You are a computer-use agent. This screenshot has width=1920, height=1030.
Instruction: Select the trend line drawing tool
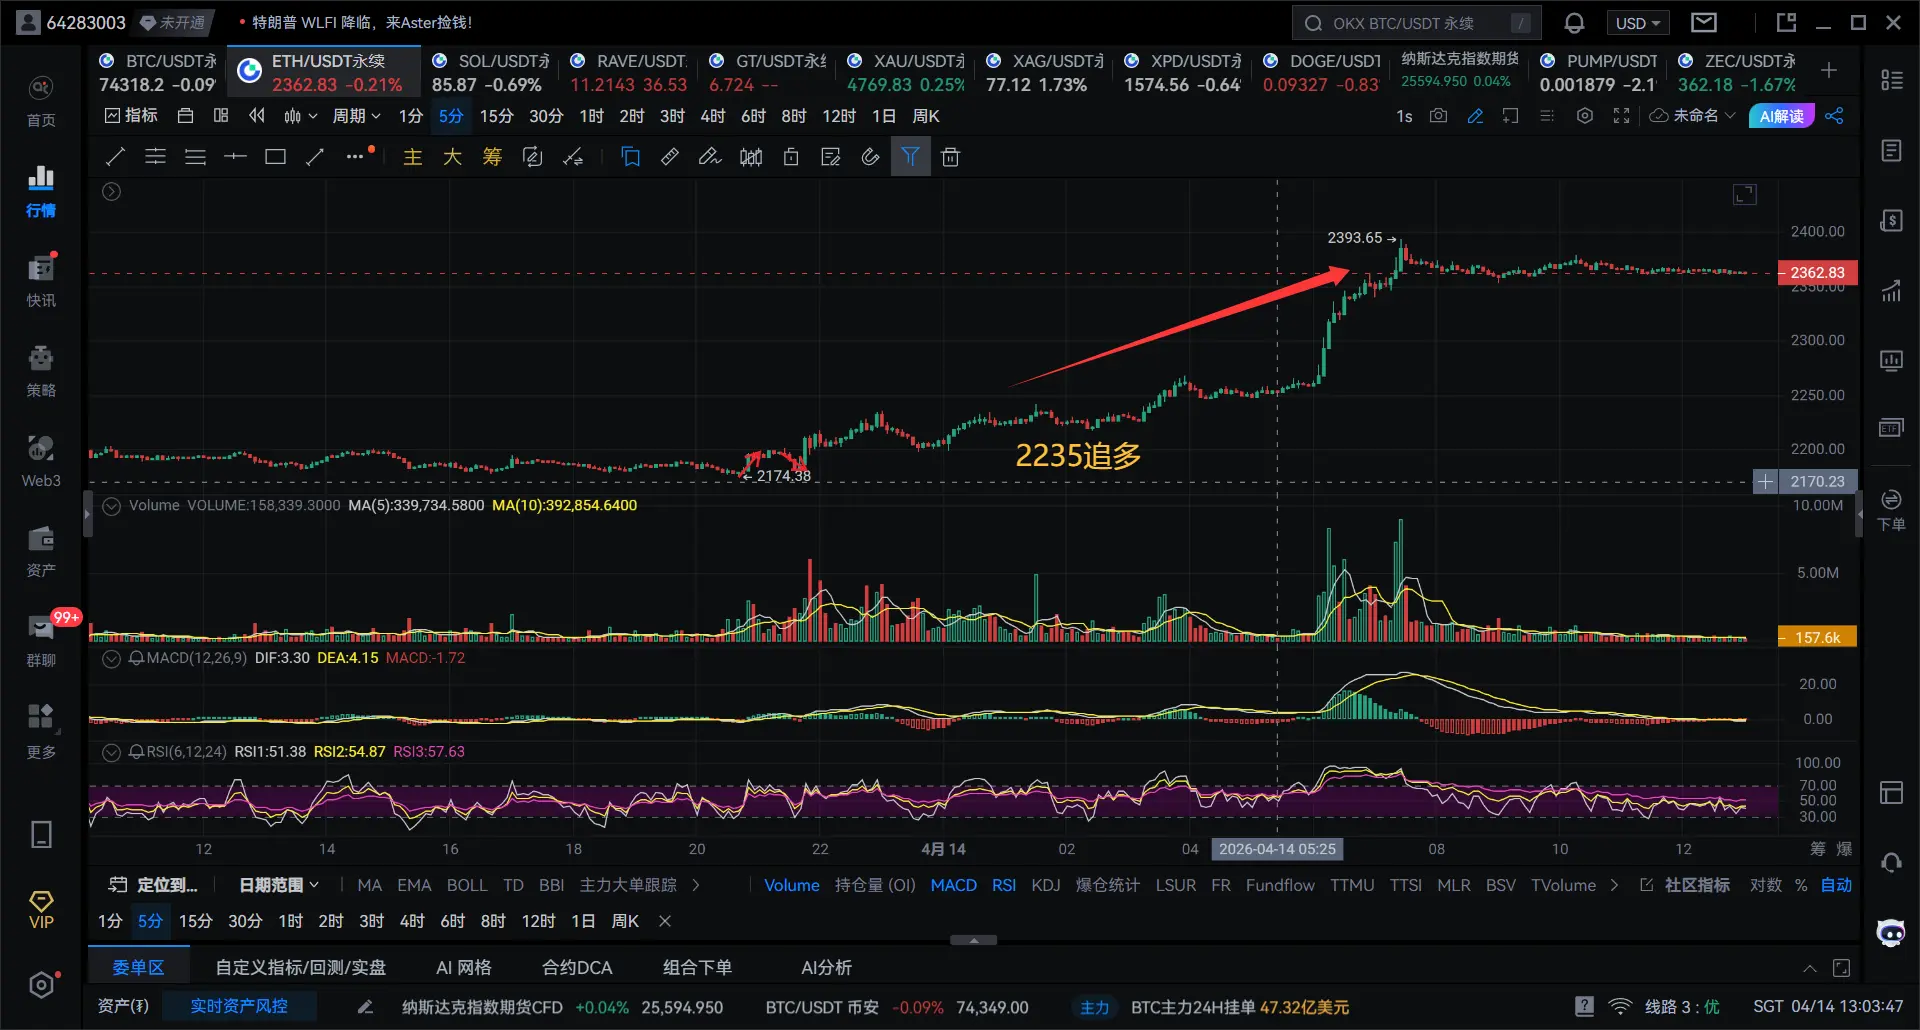(116, 157)
